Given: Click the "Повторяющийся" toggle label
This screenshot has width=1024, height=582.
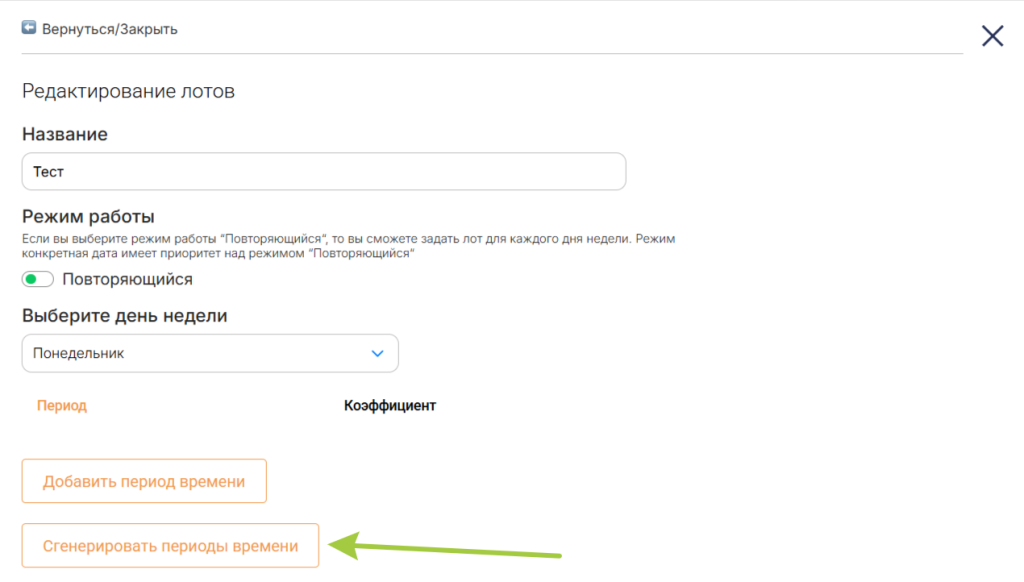Looking at the screenshot, I should (127, 279).
